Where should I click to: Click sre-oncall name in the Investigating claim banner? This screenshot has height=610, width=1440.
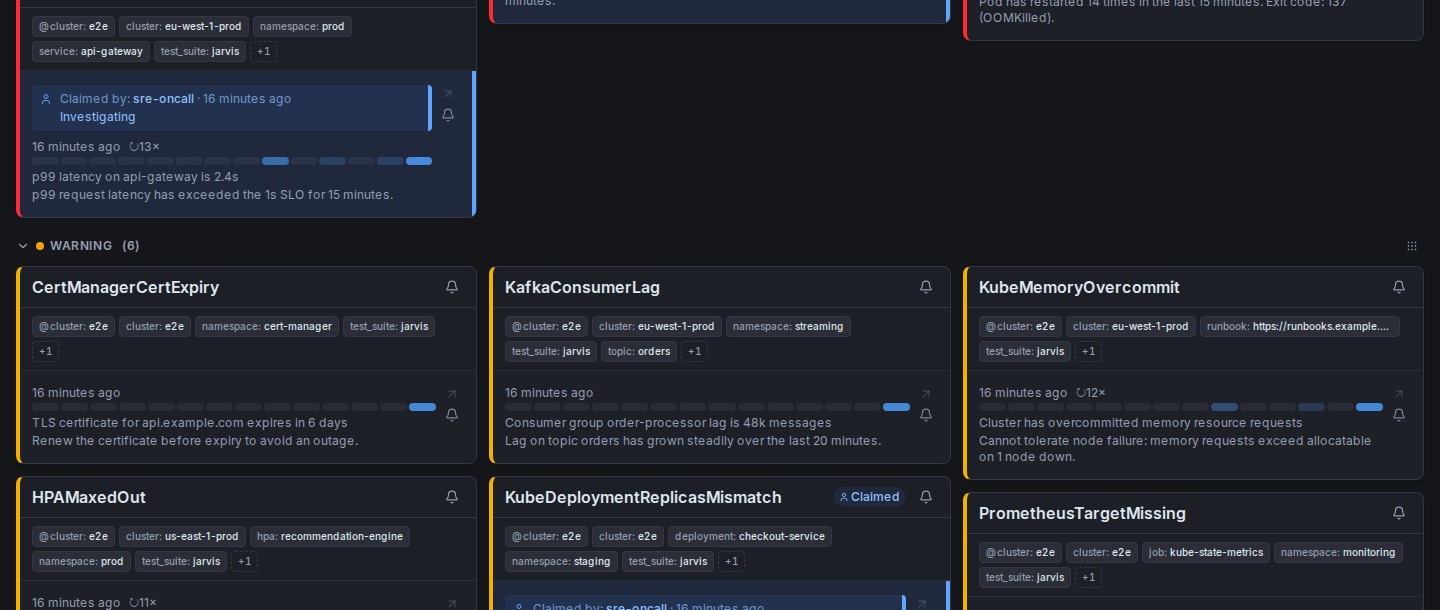coord(164,99)
